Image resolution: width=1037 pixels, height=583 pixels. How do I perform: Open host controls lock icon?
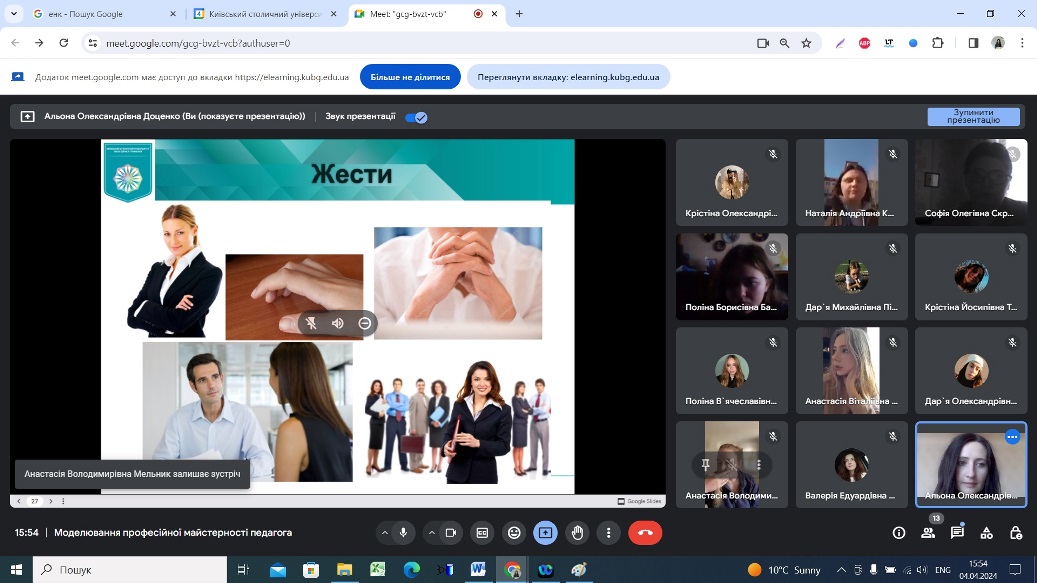coord(1016,533)
